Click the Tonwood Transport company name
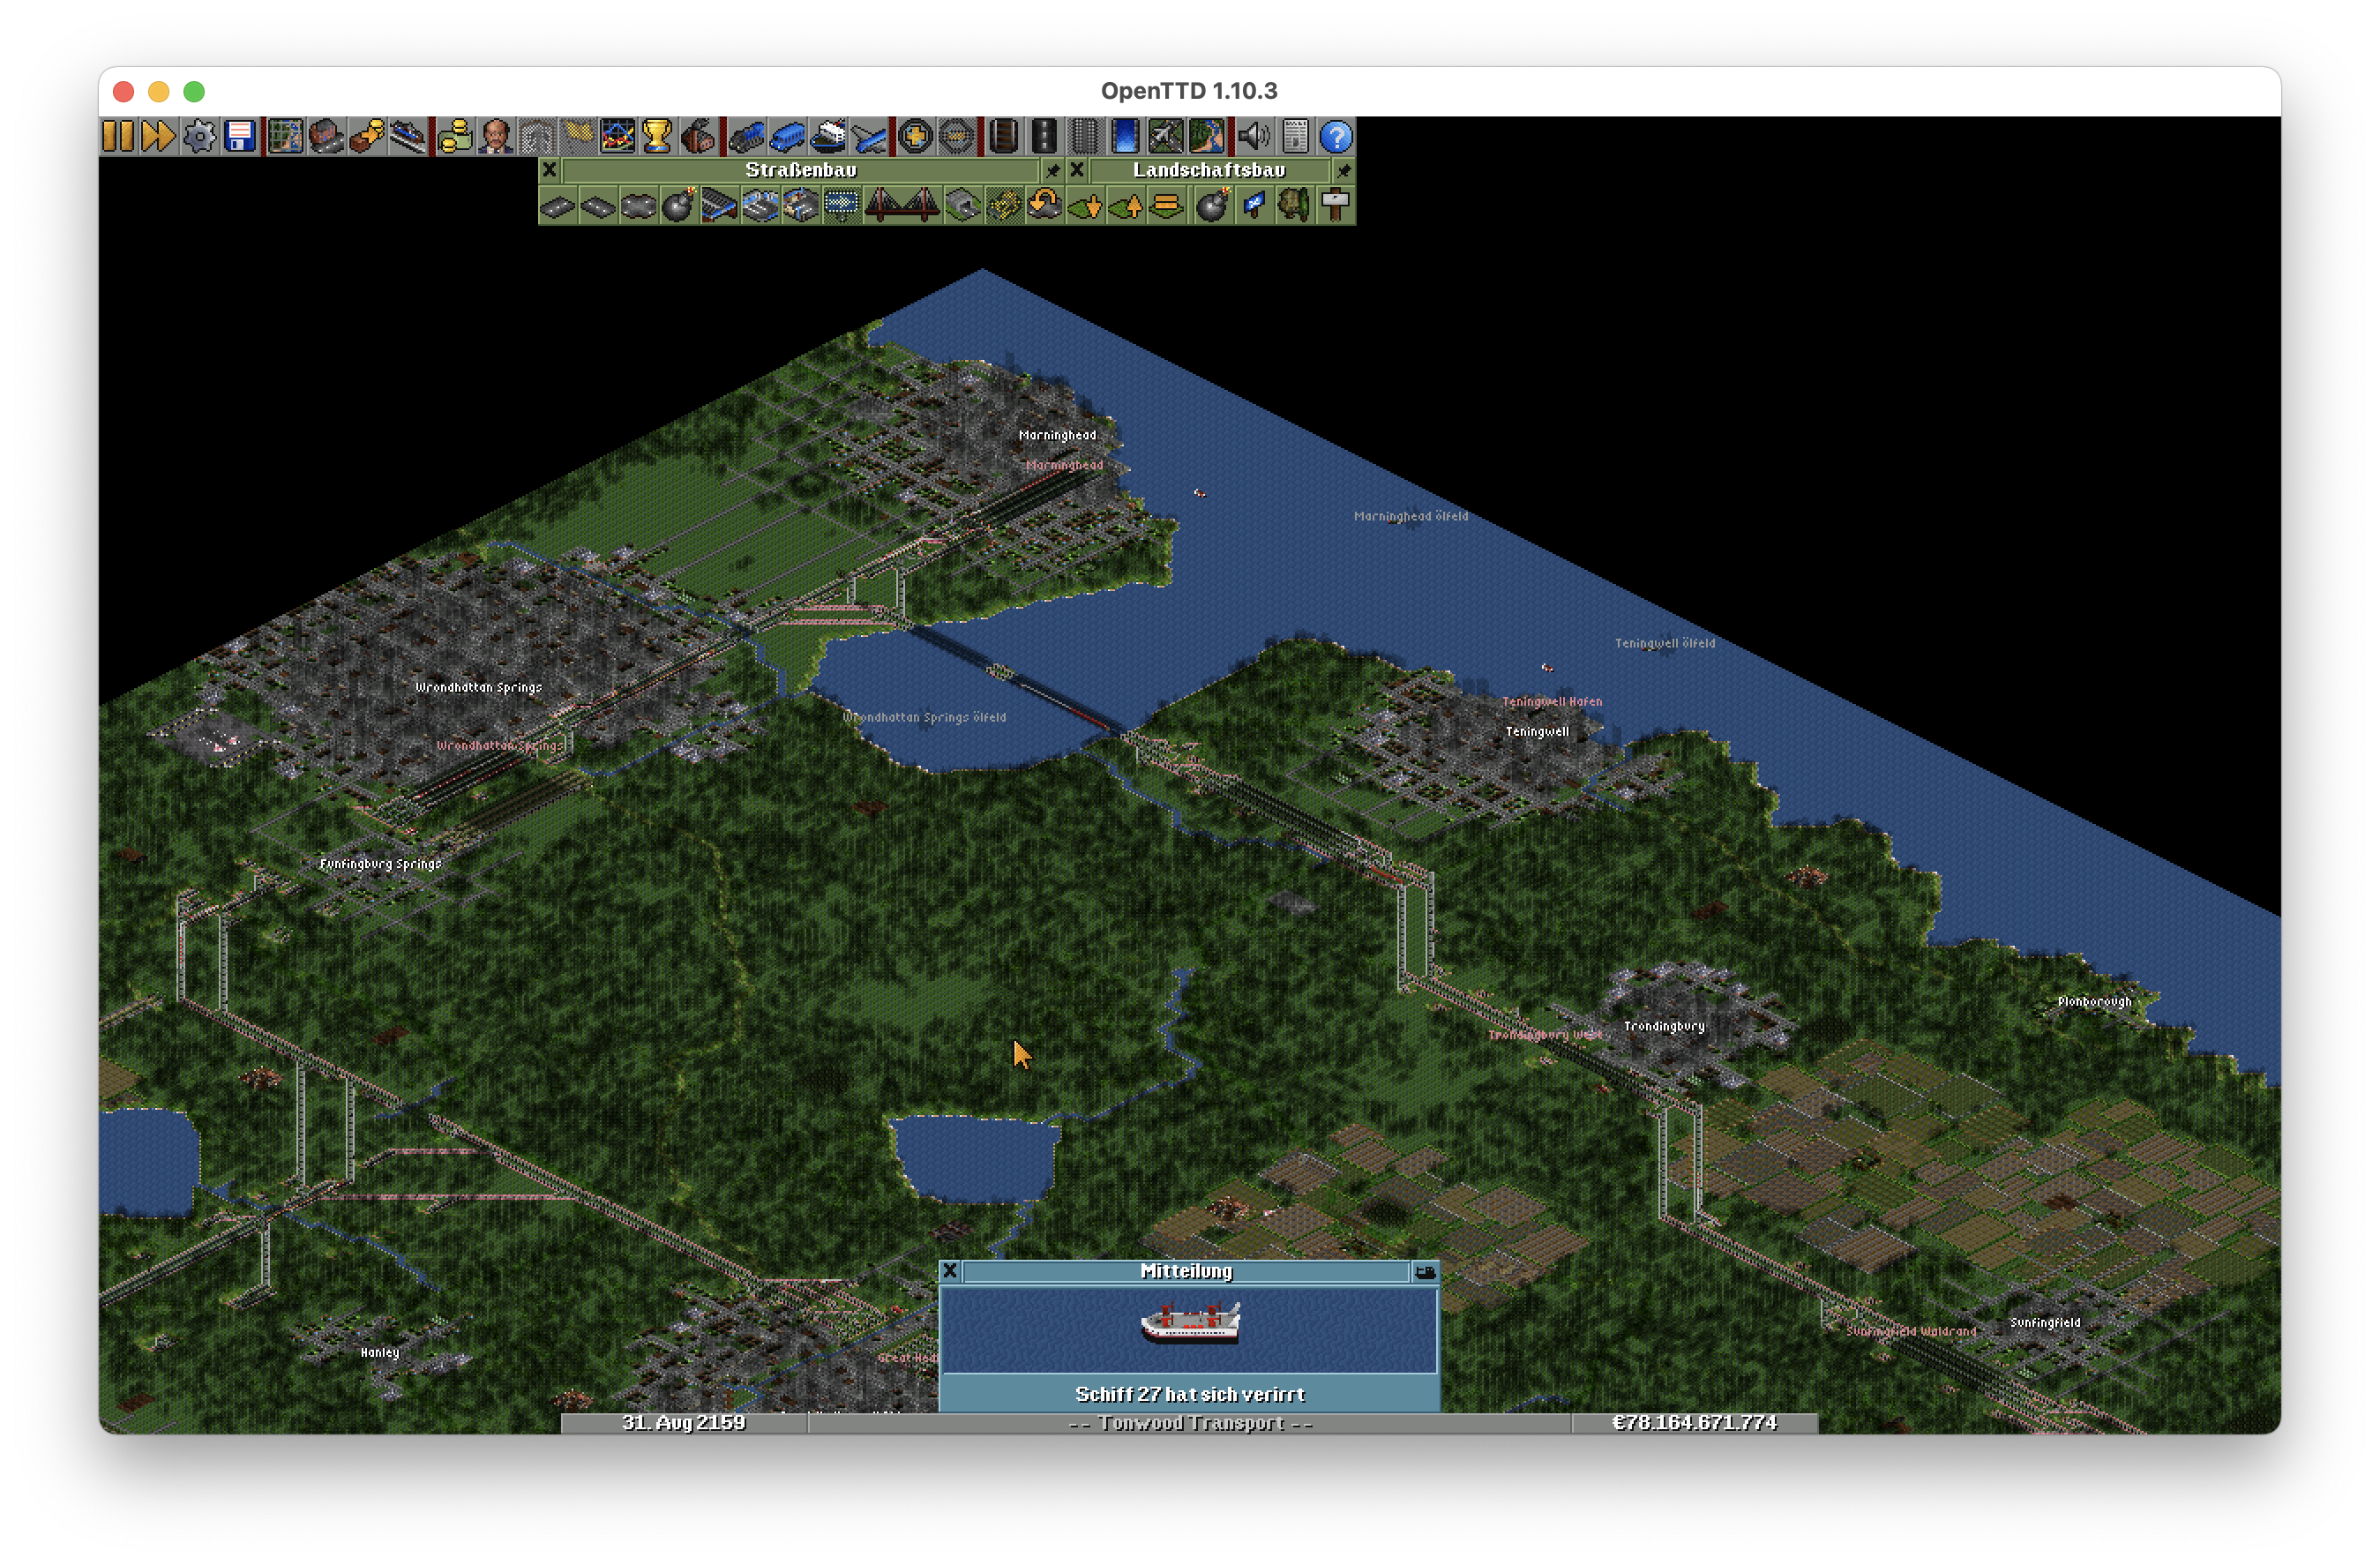The width and height of the screenshot is (2380, 1565). coord(1191,1423)
